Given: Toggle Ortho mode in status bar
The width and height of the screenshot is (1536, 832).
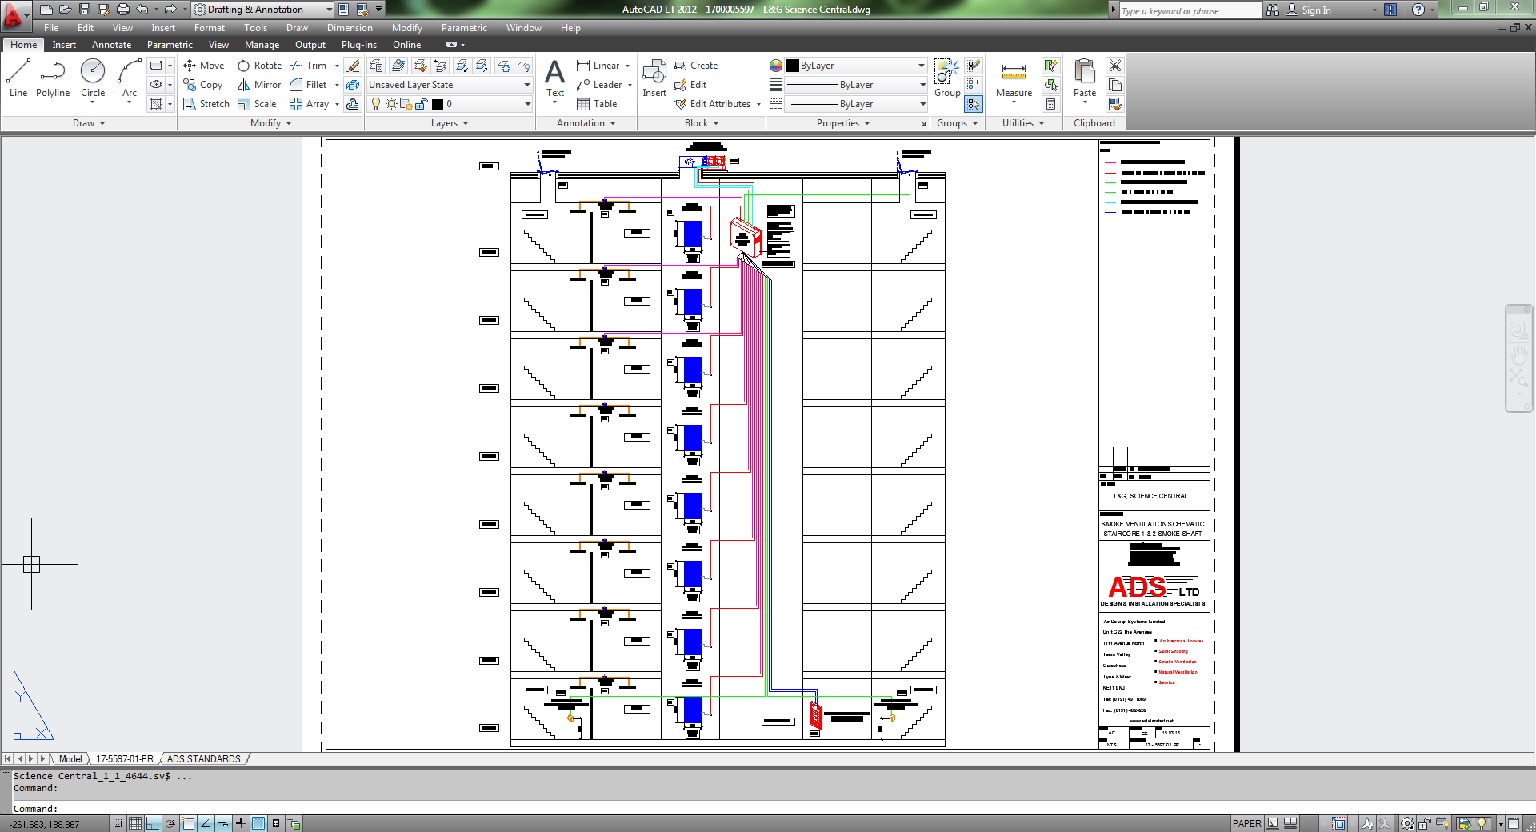Looking at the screenshot, I should 155,824.
